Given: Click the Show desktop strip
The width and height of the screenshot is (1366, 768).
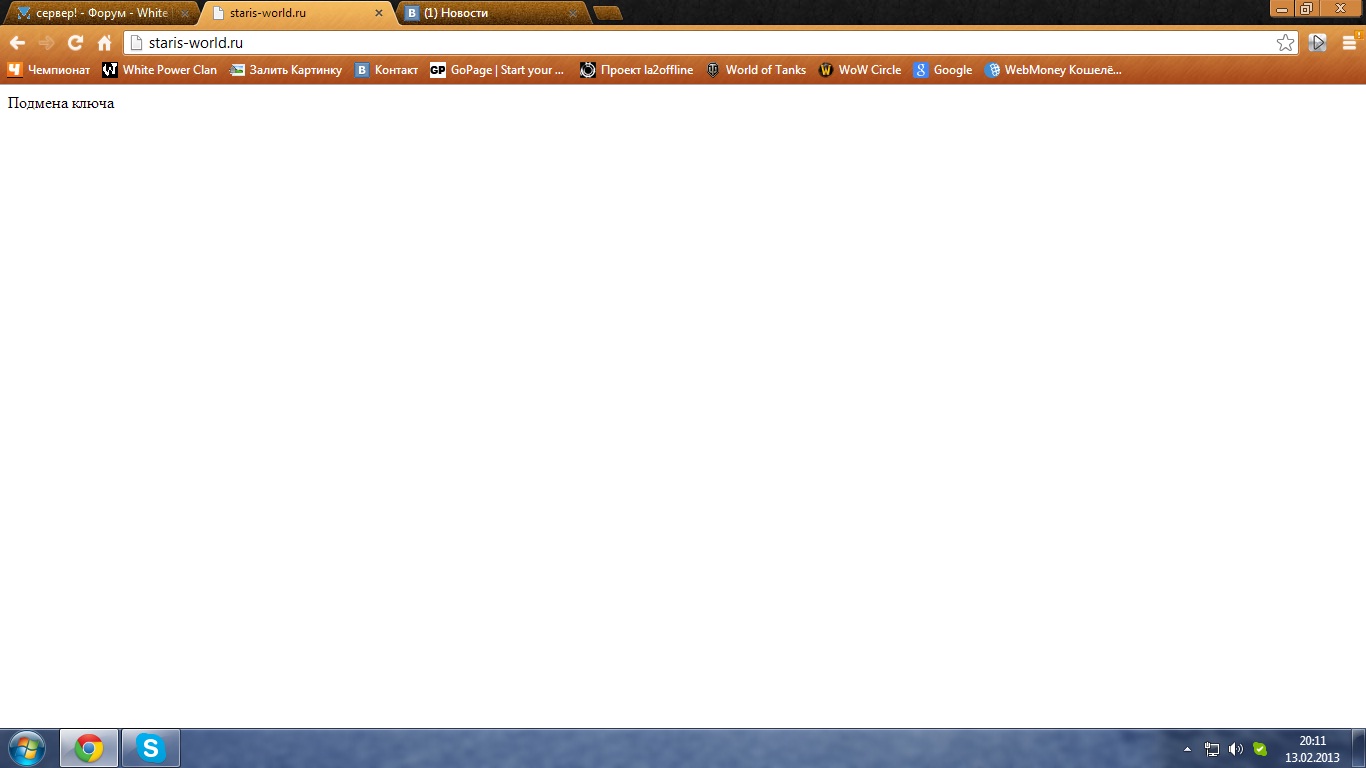Looking at the screenshot, I should click(x=1359, y=748).
